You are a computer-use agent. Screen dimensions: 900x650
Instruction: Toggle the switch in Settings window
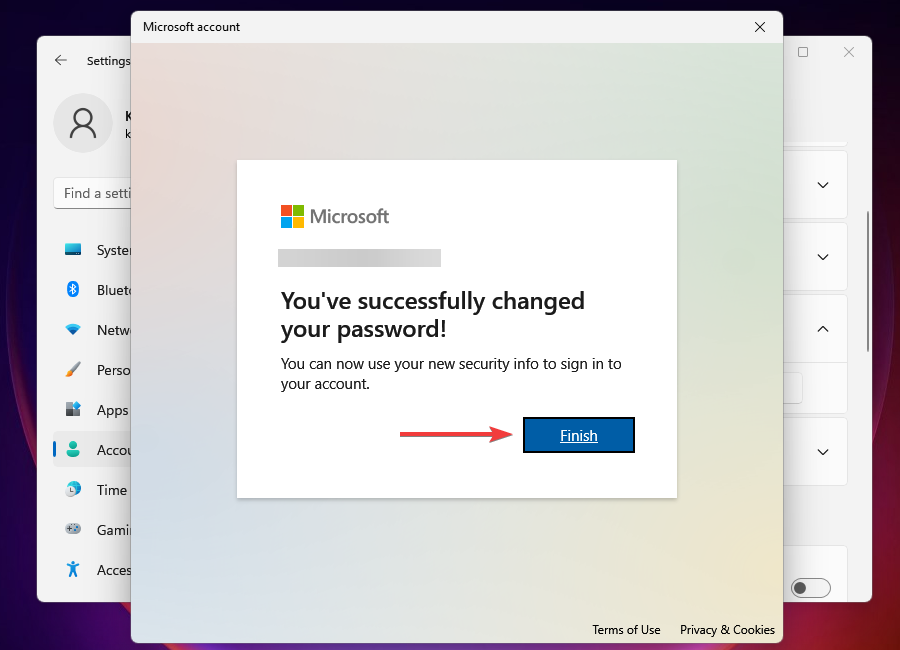click(x=810, y=588)
